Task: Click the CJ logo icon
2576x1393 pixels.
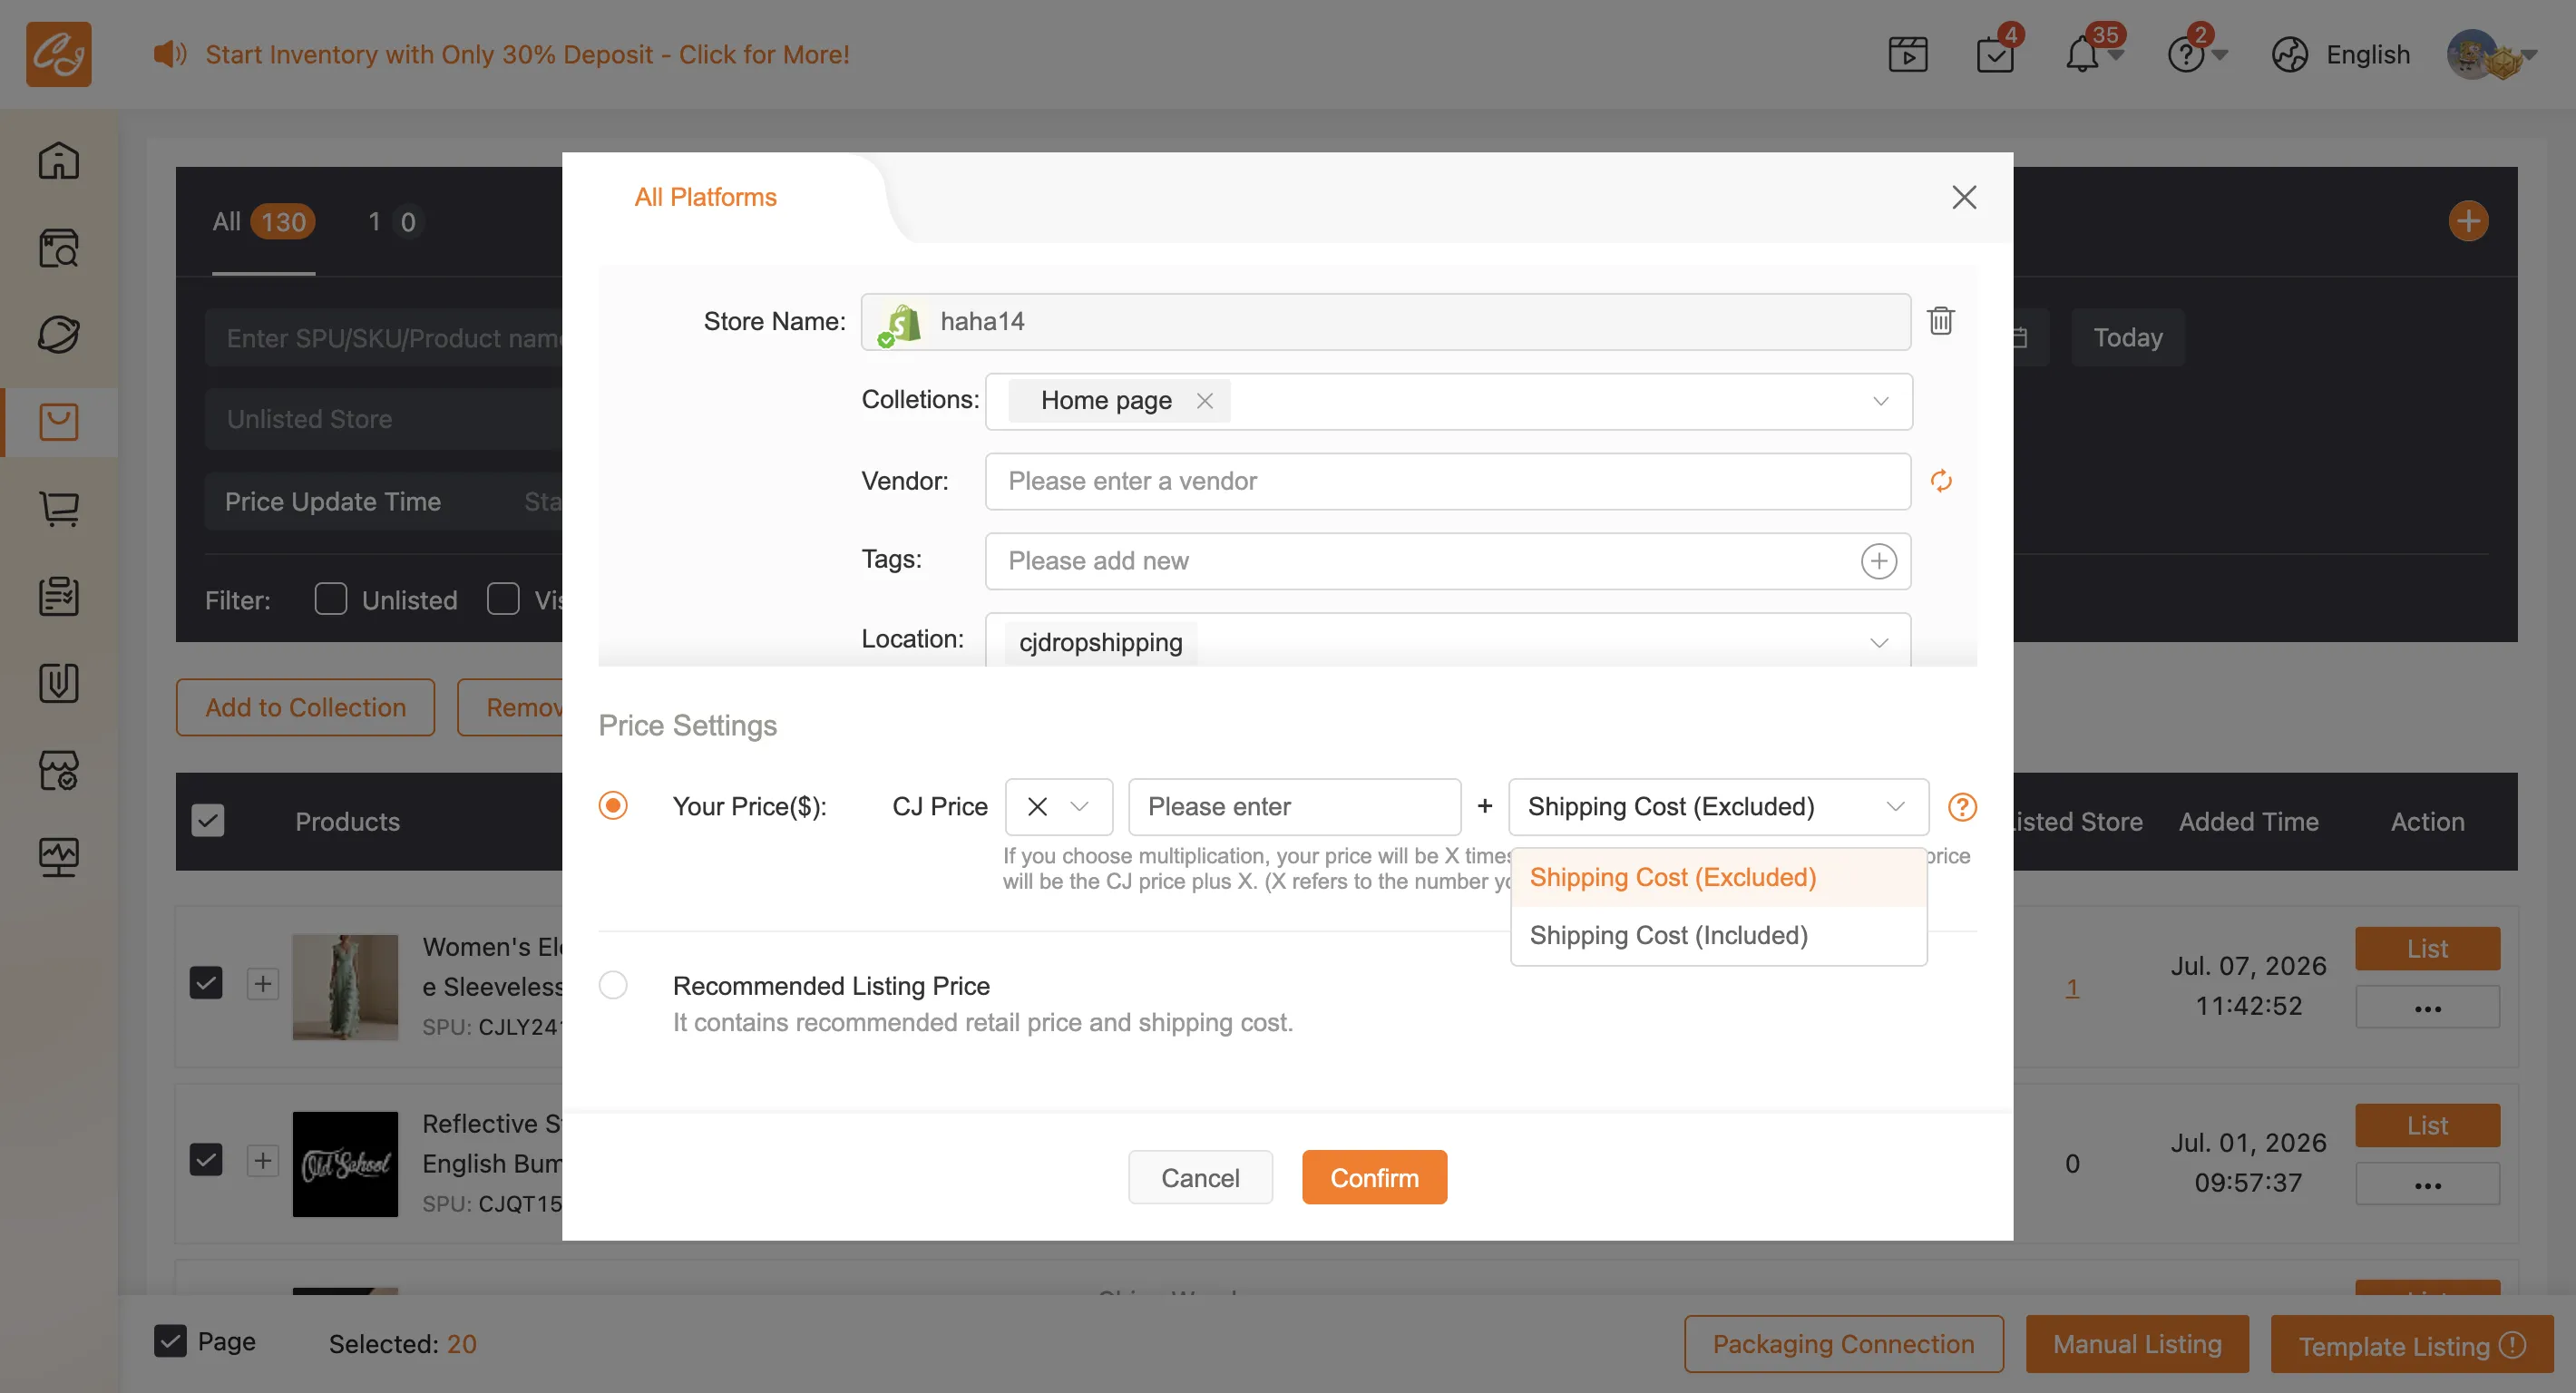Action: point(58,54)
